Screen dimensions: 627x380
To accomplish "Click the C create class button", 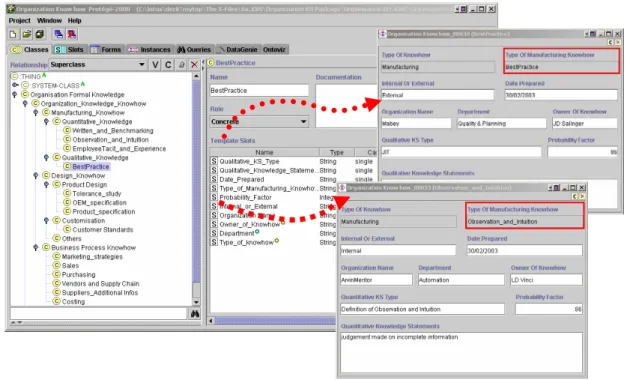I will (168, 65).
